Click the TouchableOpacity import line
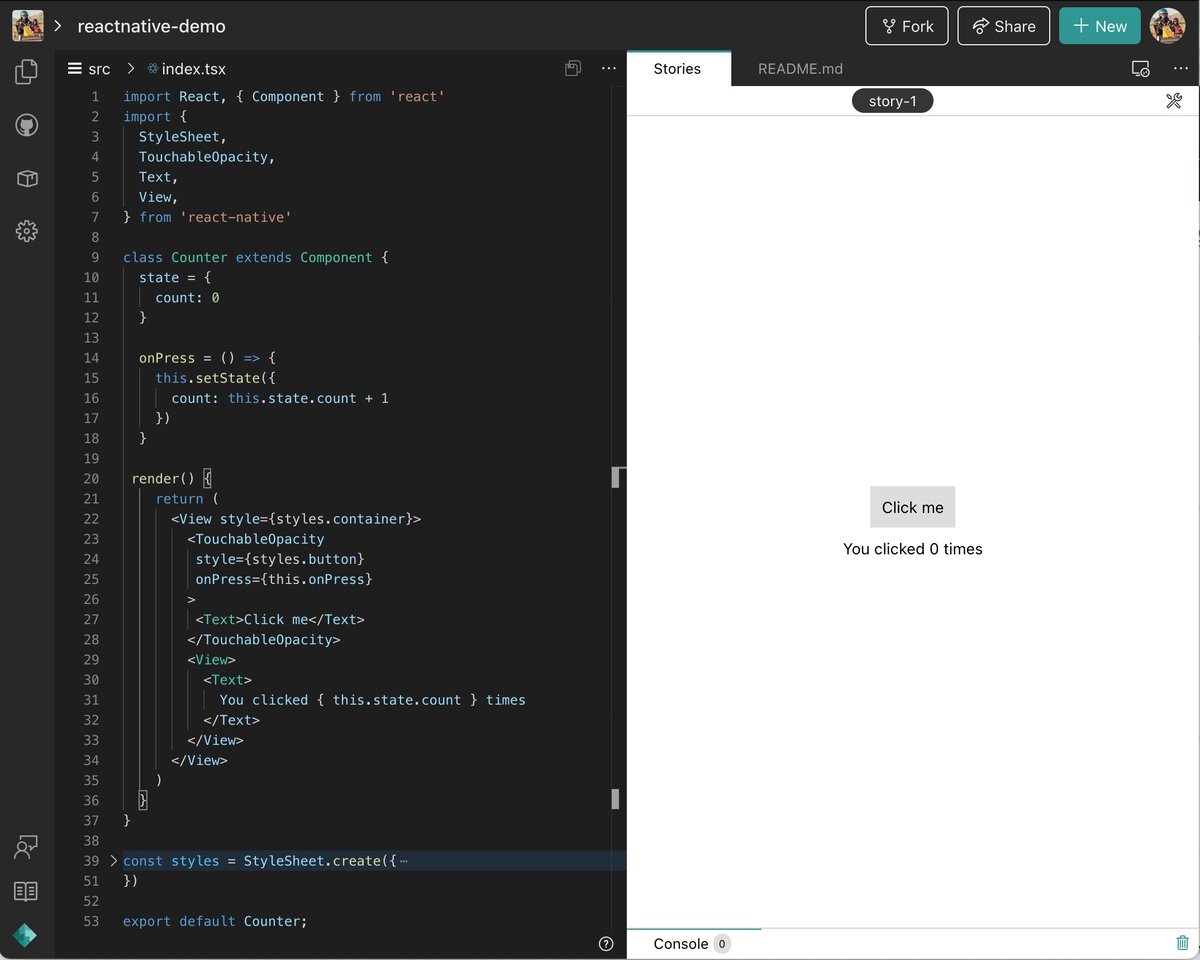 [x=207, y=157]
